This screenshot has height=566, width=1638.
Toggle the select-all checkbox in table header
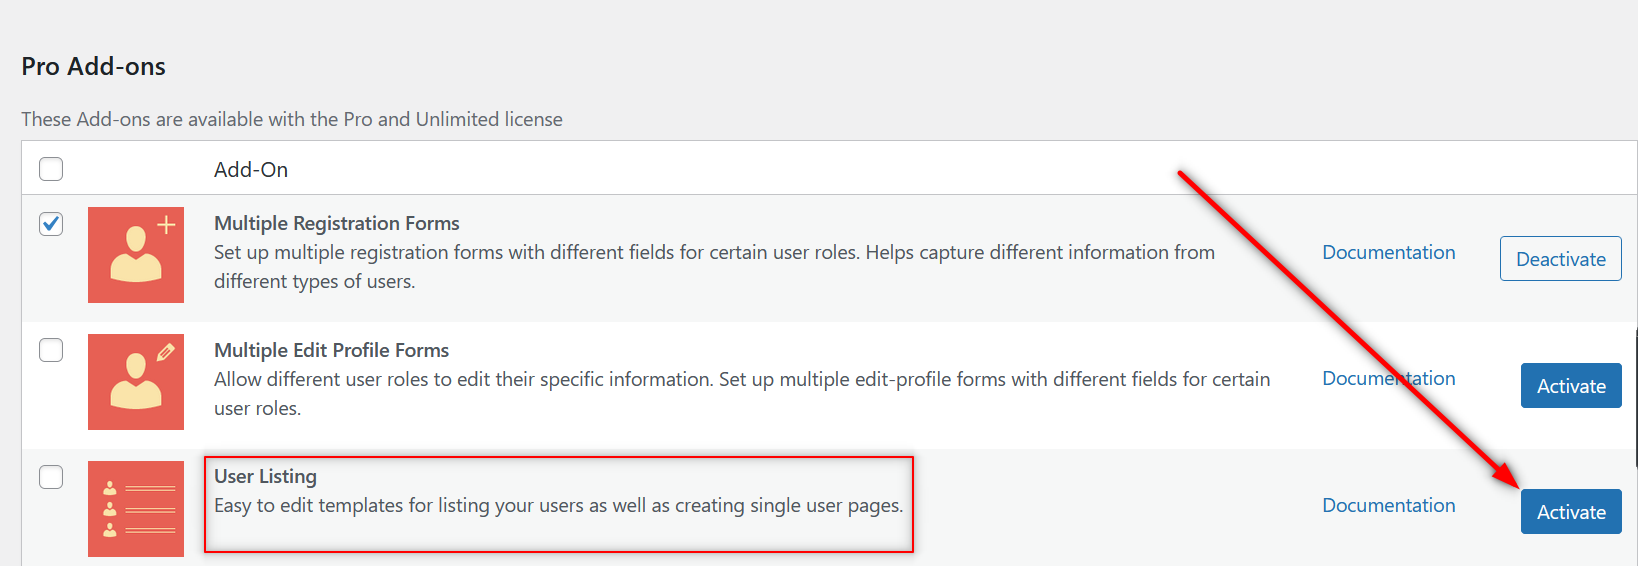[x=51, y=169]
